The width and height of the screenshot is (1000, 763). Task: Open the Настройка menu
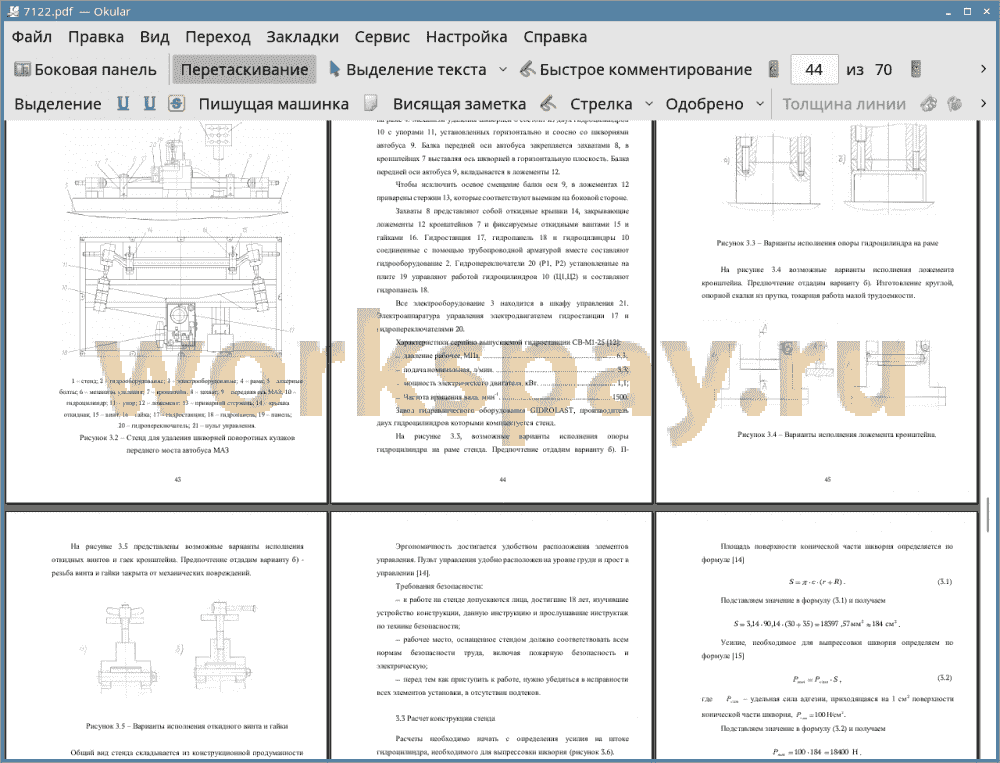[466, 37]
